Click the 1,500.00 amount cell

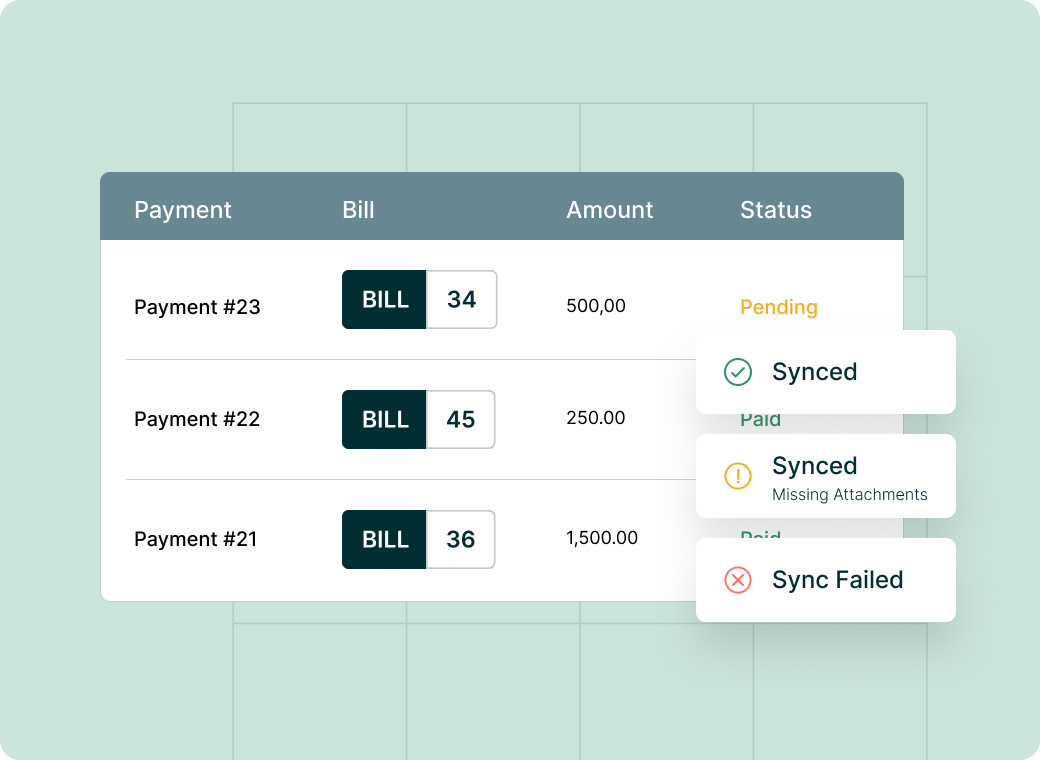coord(602,538)
